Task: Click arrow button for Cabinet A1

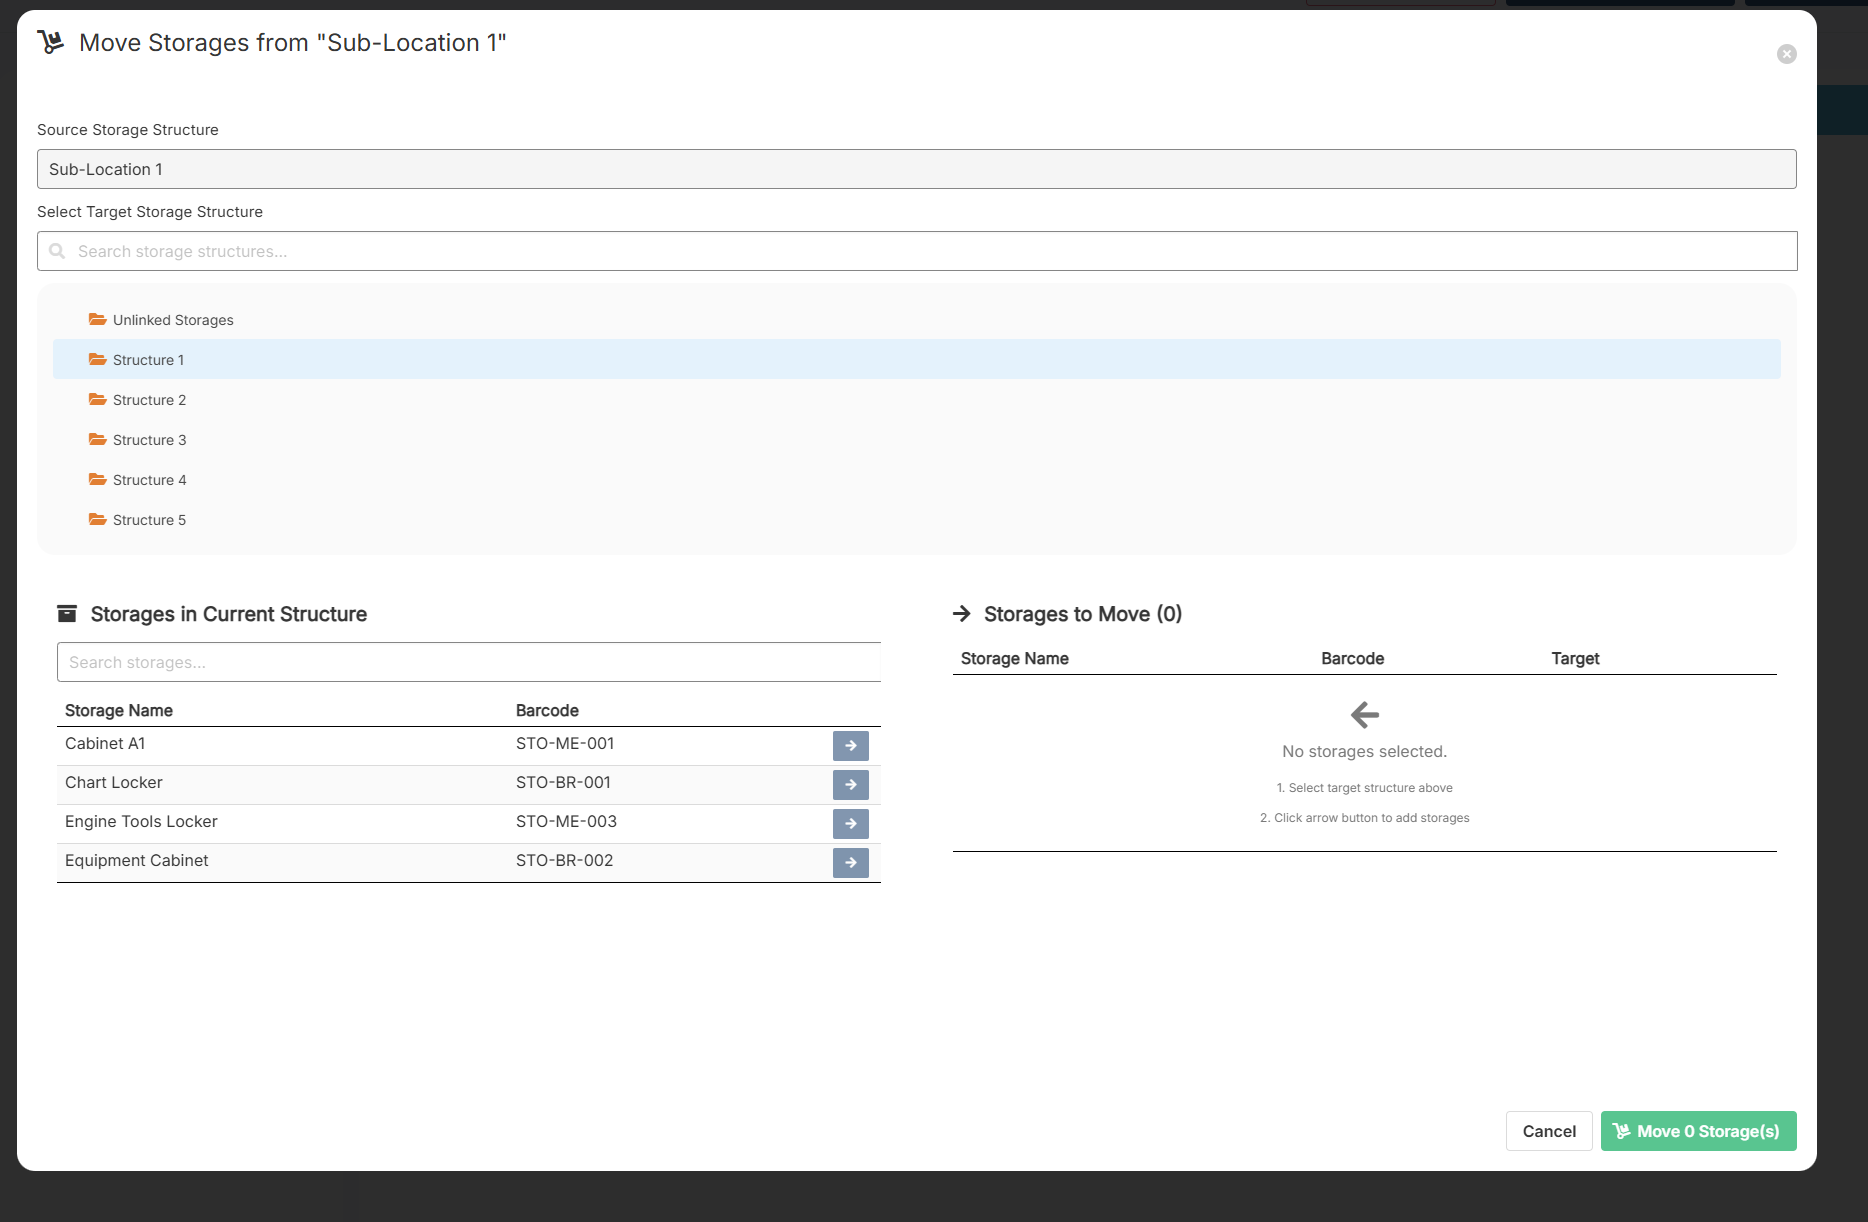Action: (850, 746)
